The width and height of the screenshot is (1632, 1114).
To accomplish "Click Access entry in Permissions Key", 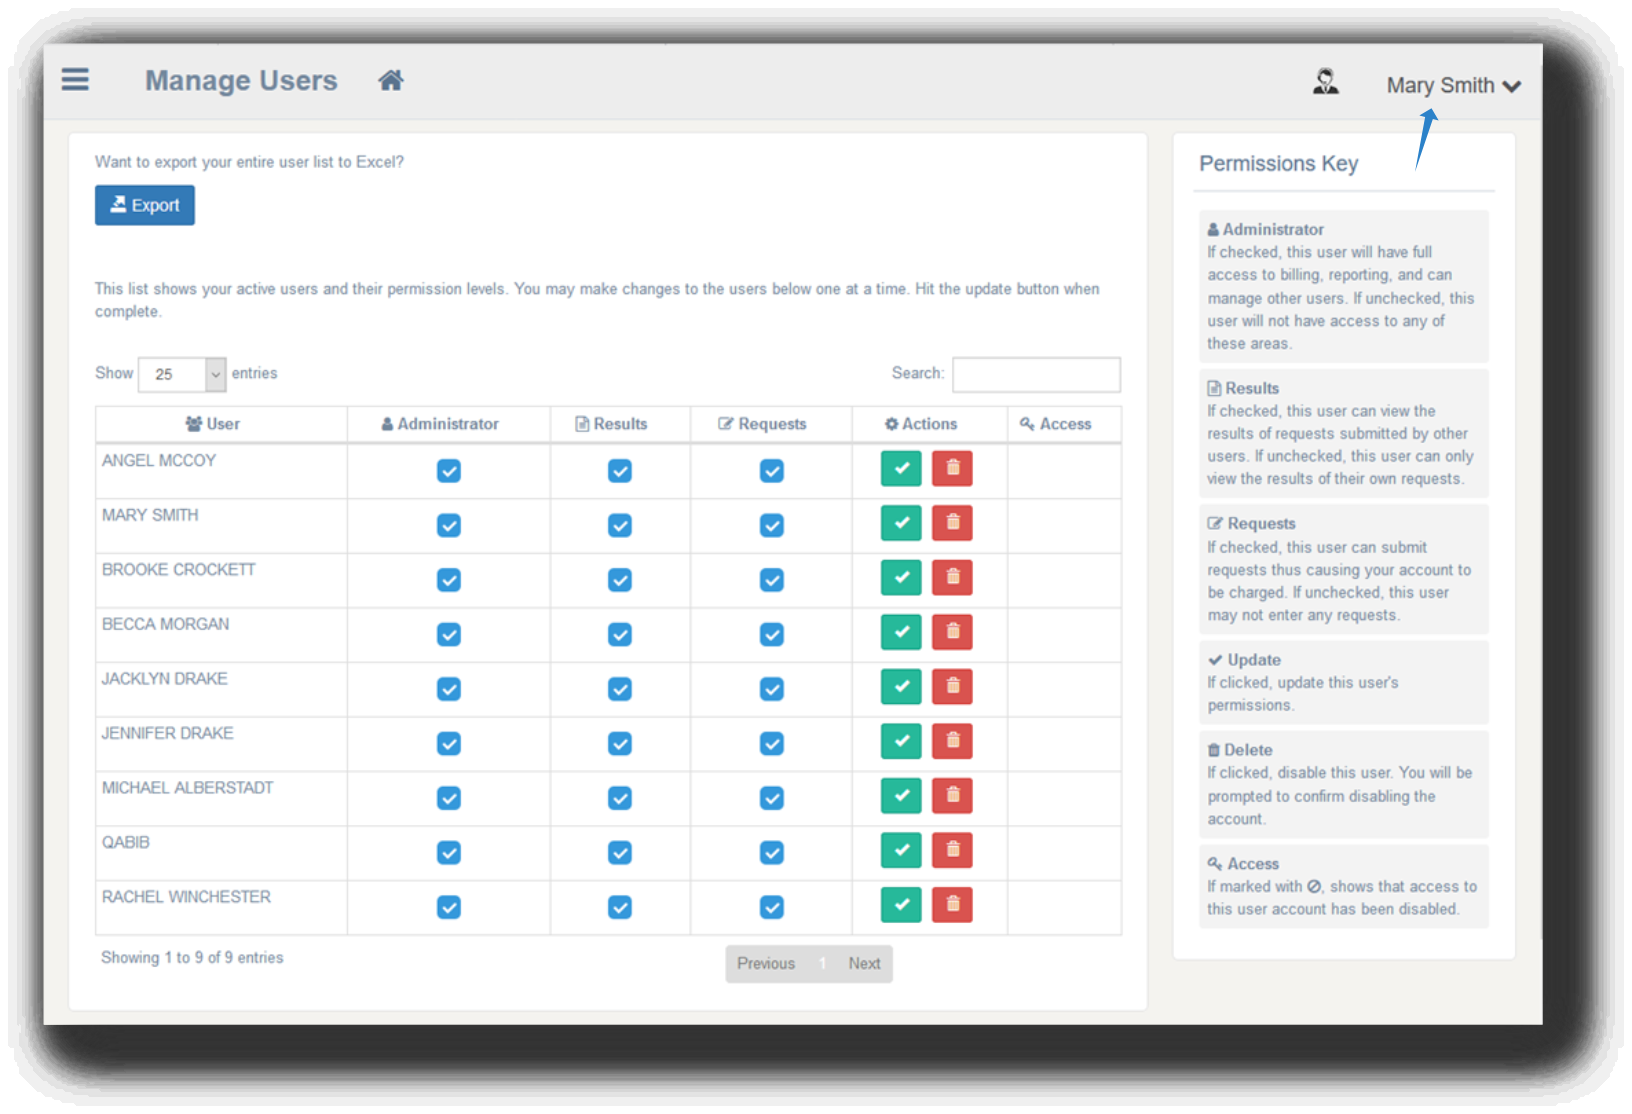I will [x=1344, y=886].
